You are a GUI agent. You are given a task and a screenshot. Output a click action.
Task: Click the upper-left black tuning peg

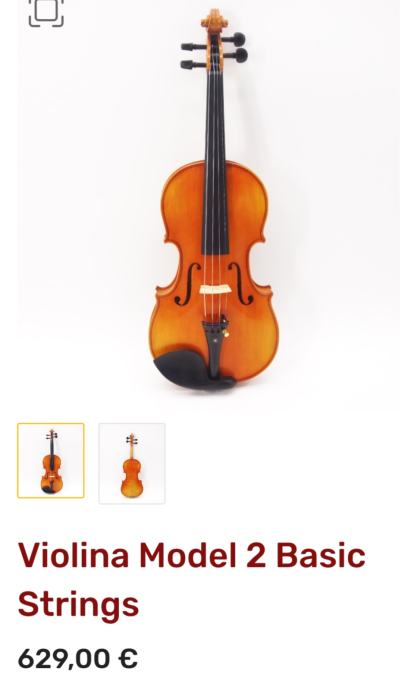pos(193,46)
